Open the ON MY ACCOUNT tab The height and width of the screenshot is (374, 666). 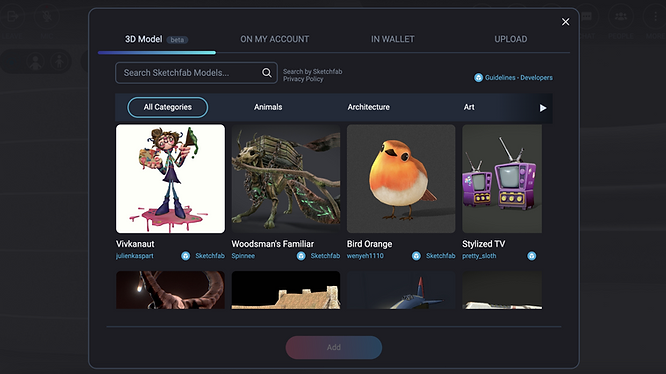tap(274, 39)
